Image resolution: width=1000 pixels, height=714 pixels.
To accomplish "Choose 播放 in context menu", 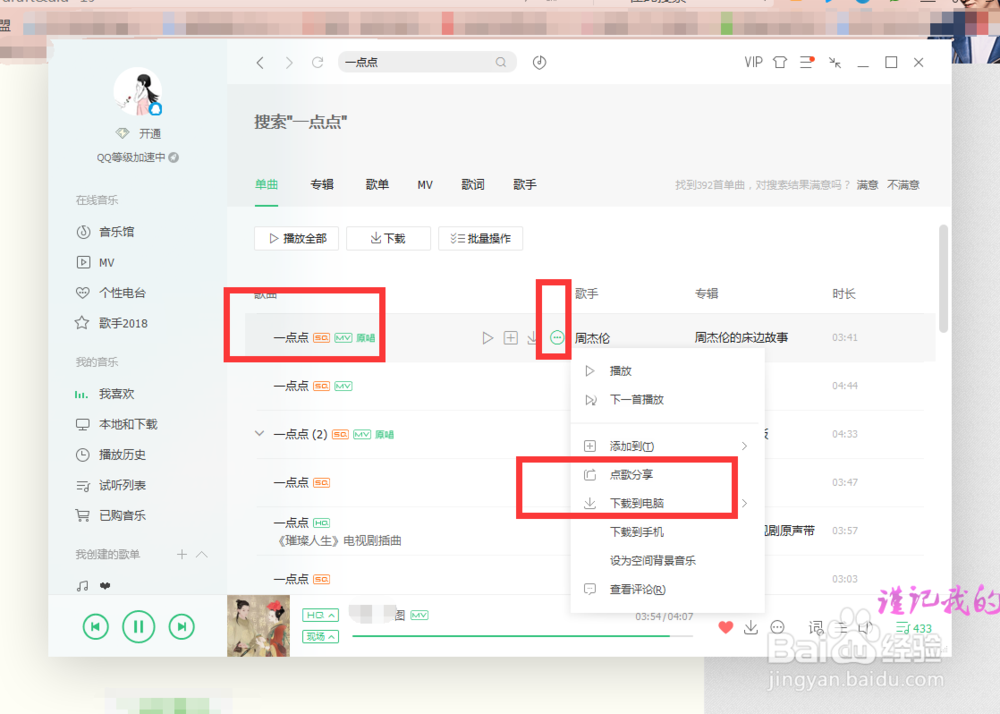I will (667, 371).
